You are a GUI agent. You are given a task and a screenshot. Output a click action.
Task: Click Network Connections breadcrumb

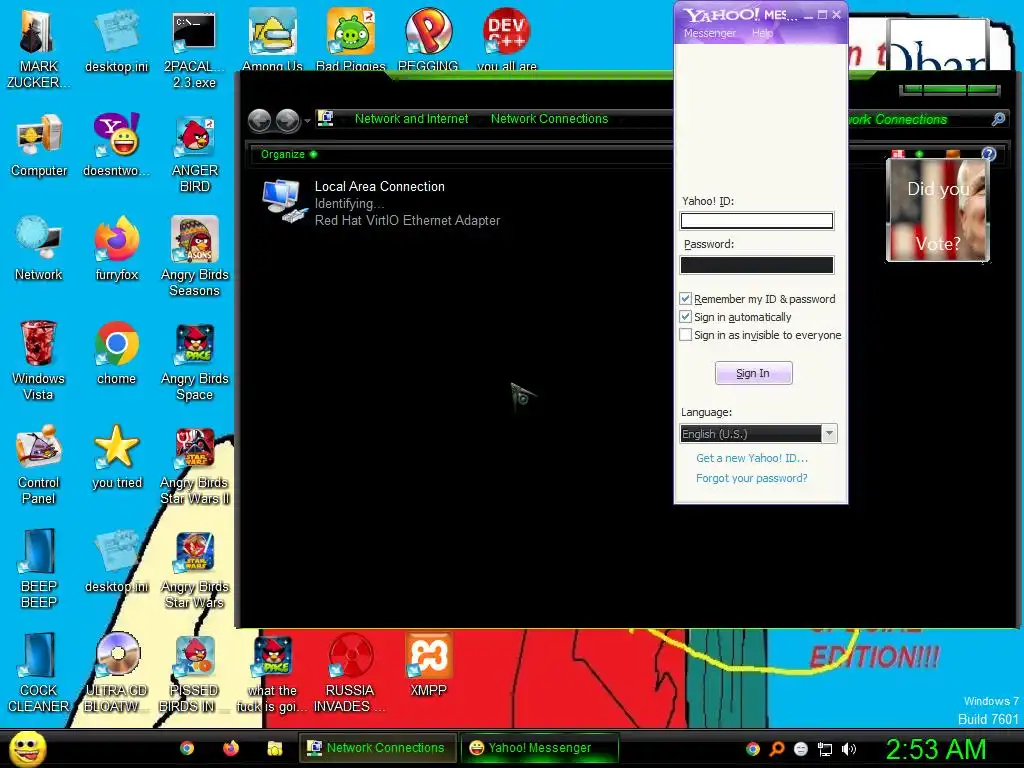[x=549, y=119]
